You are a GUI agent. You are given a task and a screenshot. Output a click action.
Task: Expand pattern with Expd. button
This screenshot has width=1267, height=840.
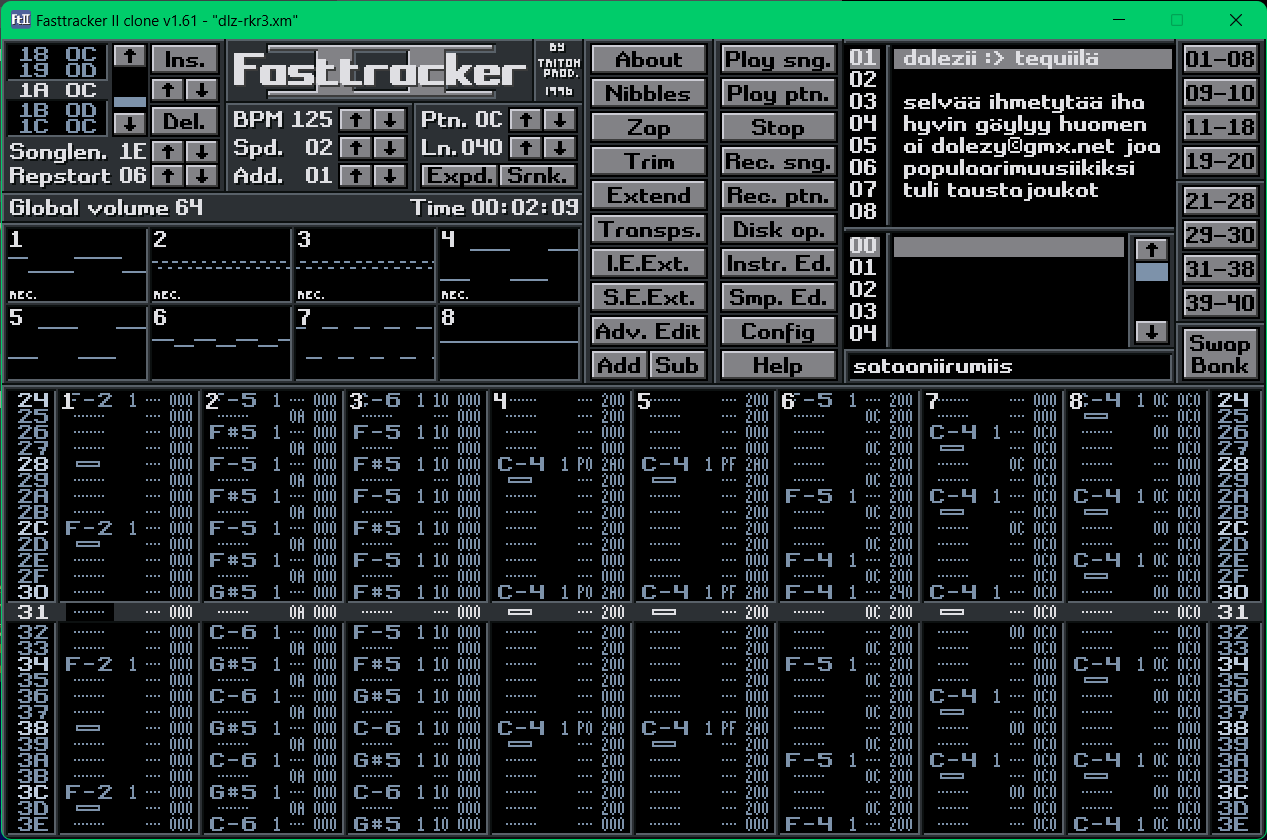click(459, 175)
